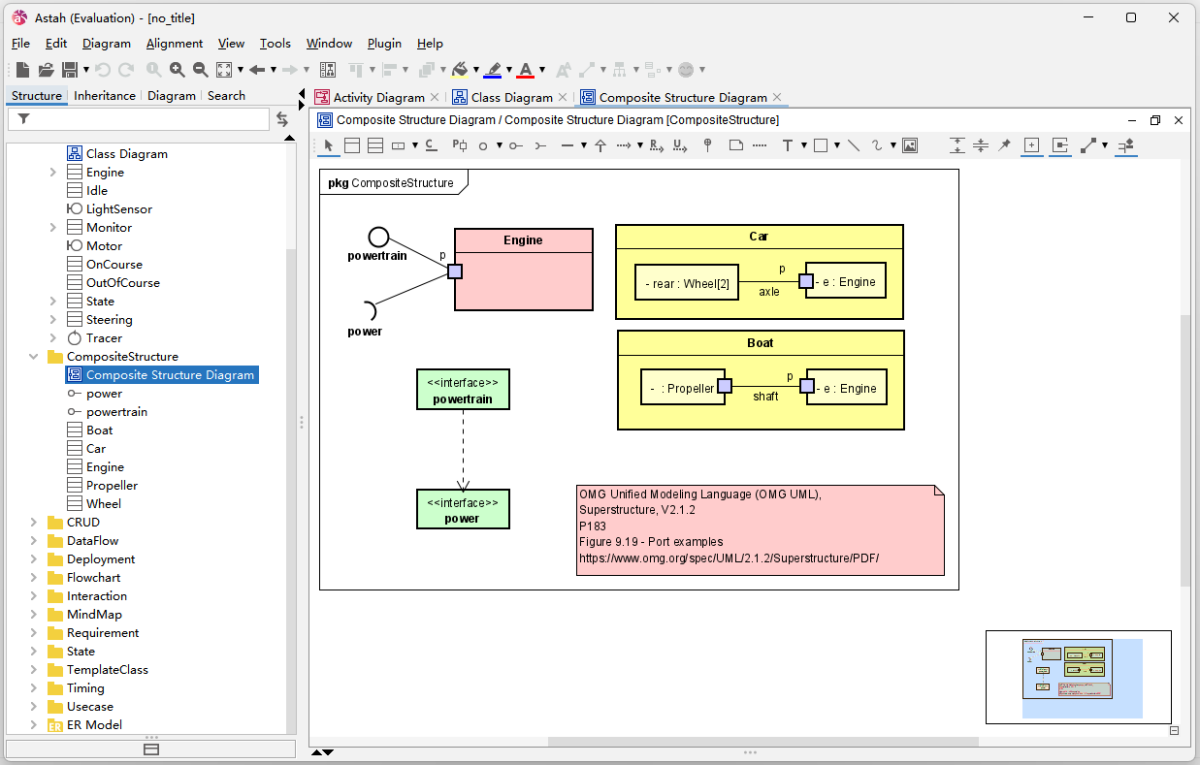The image size is (1200, 765).
Task: Click the Open project folder icon
Action: point(46,70)
